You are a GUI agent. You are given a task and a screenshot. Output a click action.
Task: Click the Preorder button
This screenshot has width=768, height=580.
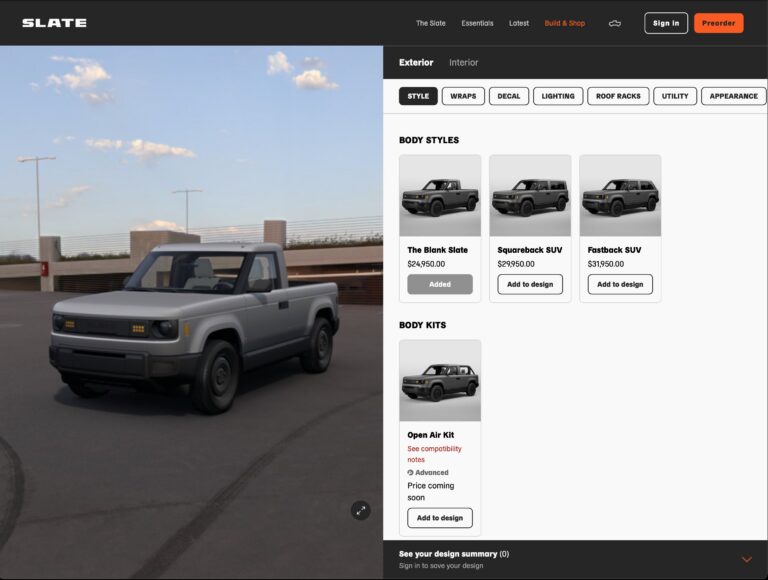click(x=719, y=23)
